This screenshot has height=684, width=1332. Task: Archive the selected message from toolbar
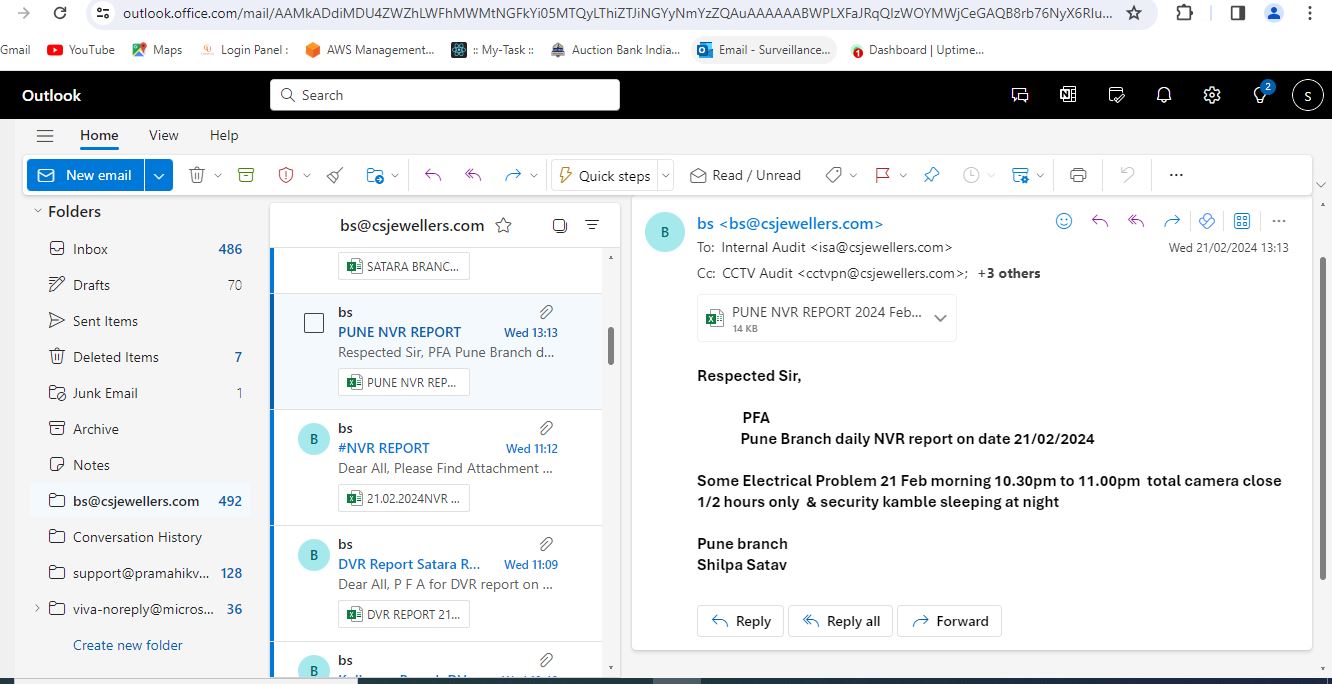[246, 175]
